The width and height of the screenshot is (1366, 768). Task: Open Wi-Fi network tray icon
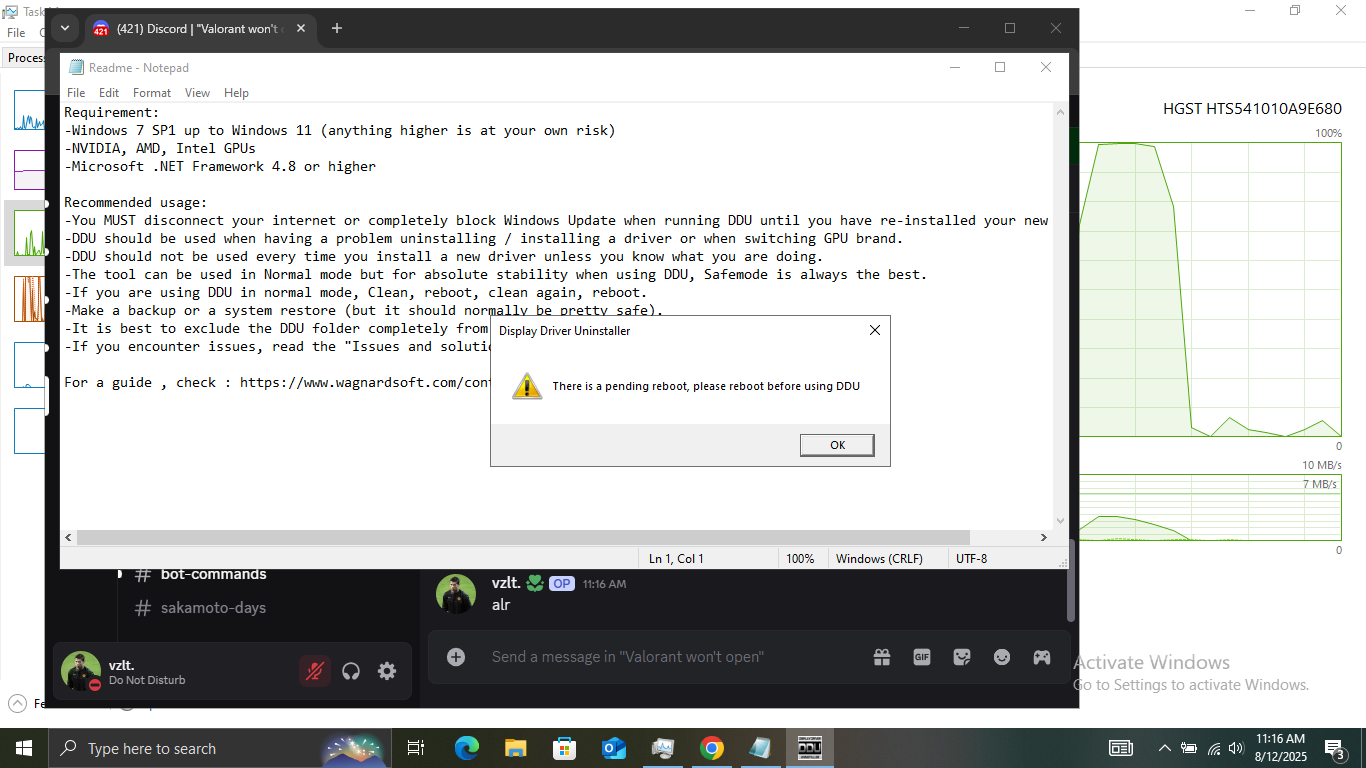tap(1214, 748)
